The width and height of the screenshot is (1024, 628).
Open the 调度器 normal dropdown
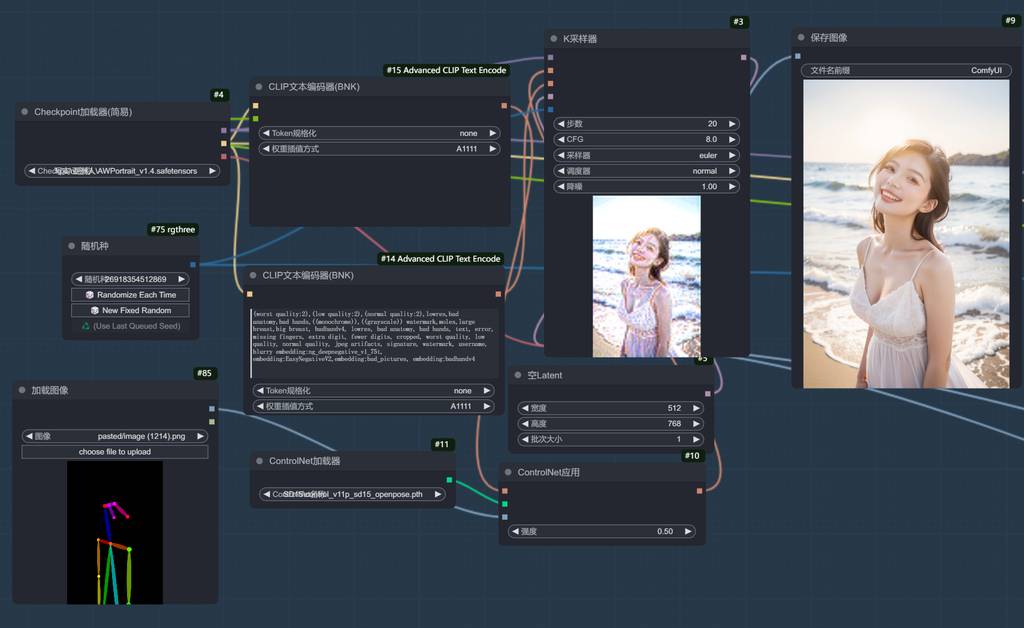[x=646, y=171]
